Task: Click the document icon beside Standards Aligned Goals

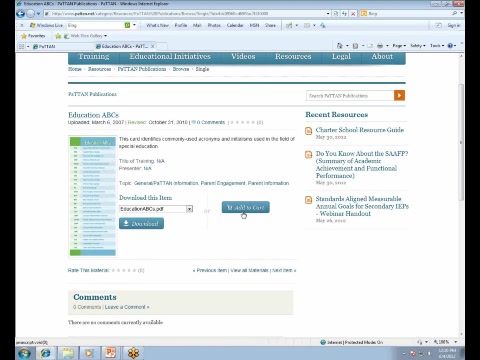Action: coord(309,200)
